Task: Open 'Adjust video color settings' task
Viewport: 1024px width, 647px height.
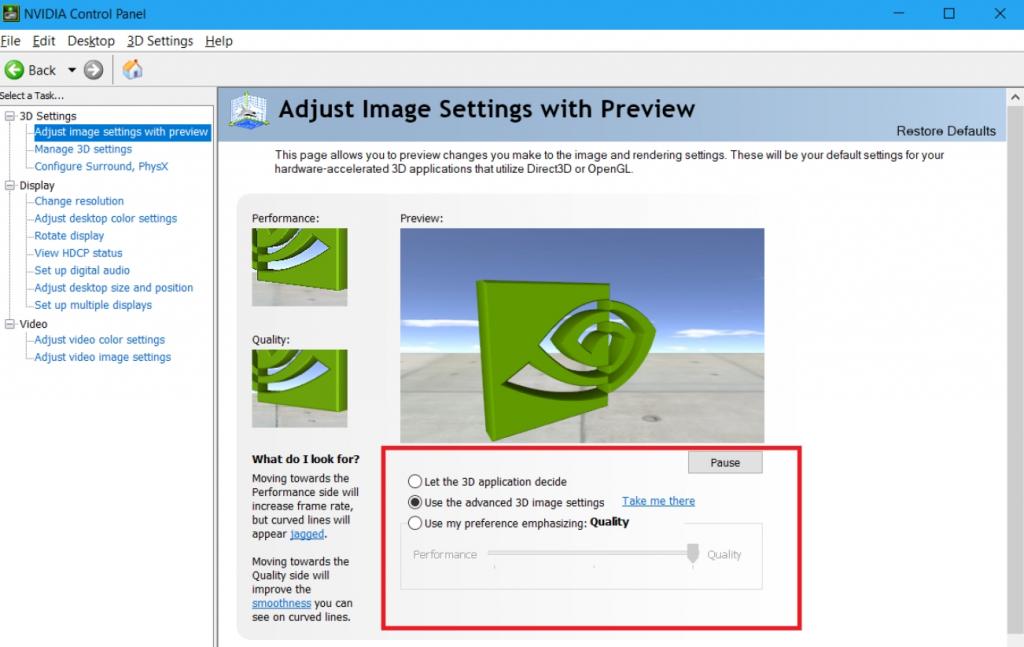Action: 99,339
